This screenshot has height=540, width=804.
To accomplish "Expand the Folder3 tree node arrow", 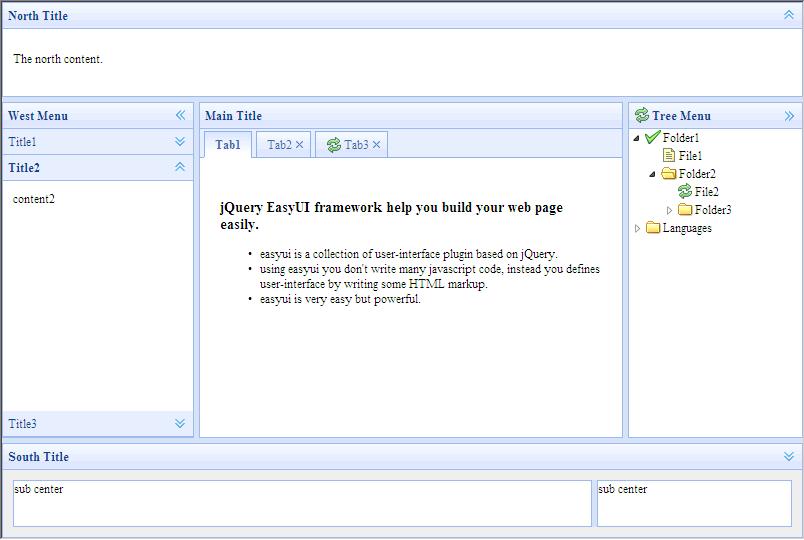I will coord(669,210).
